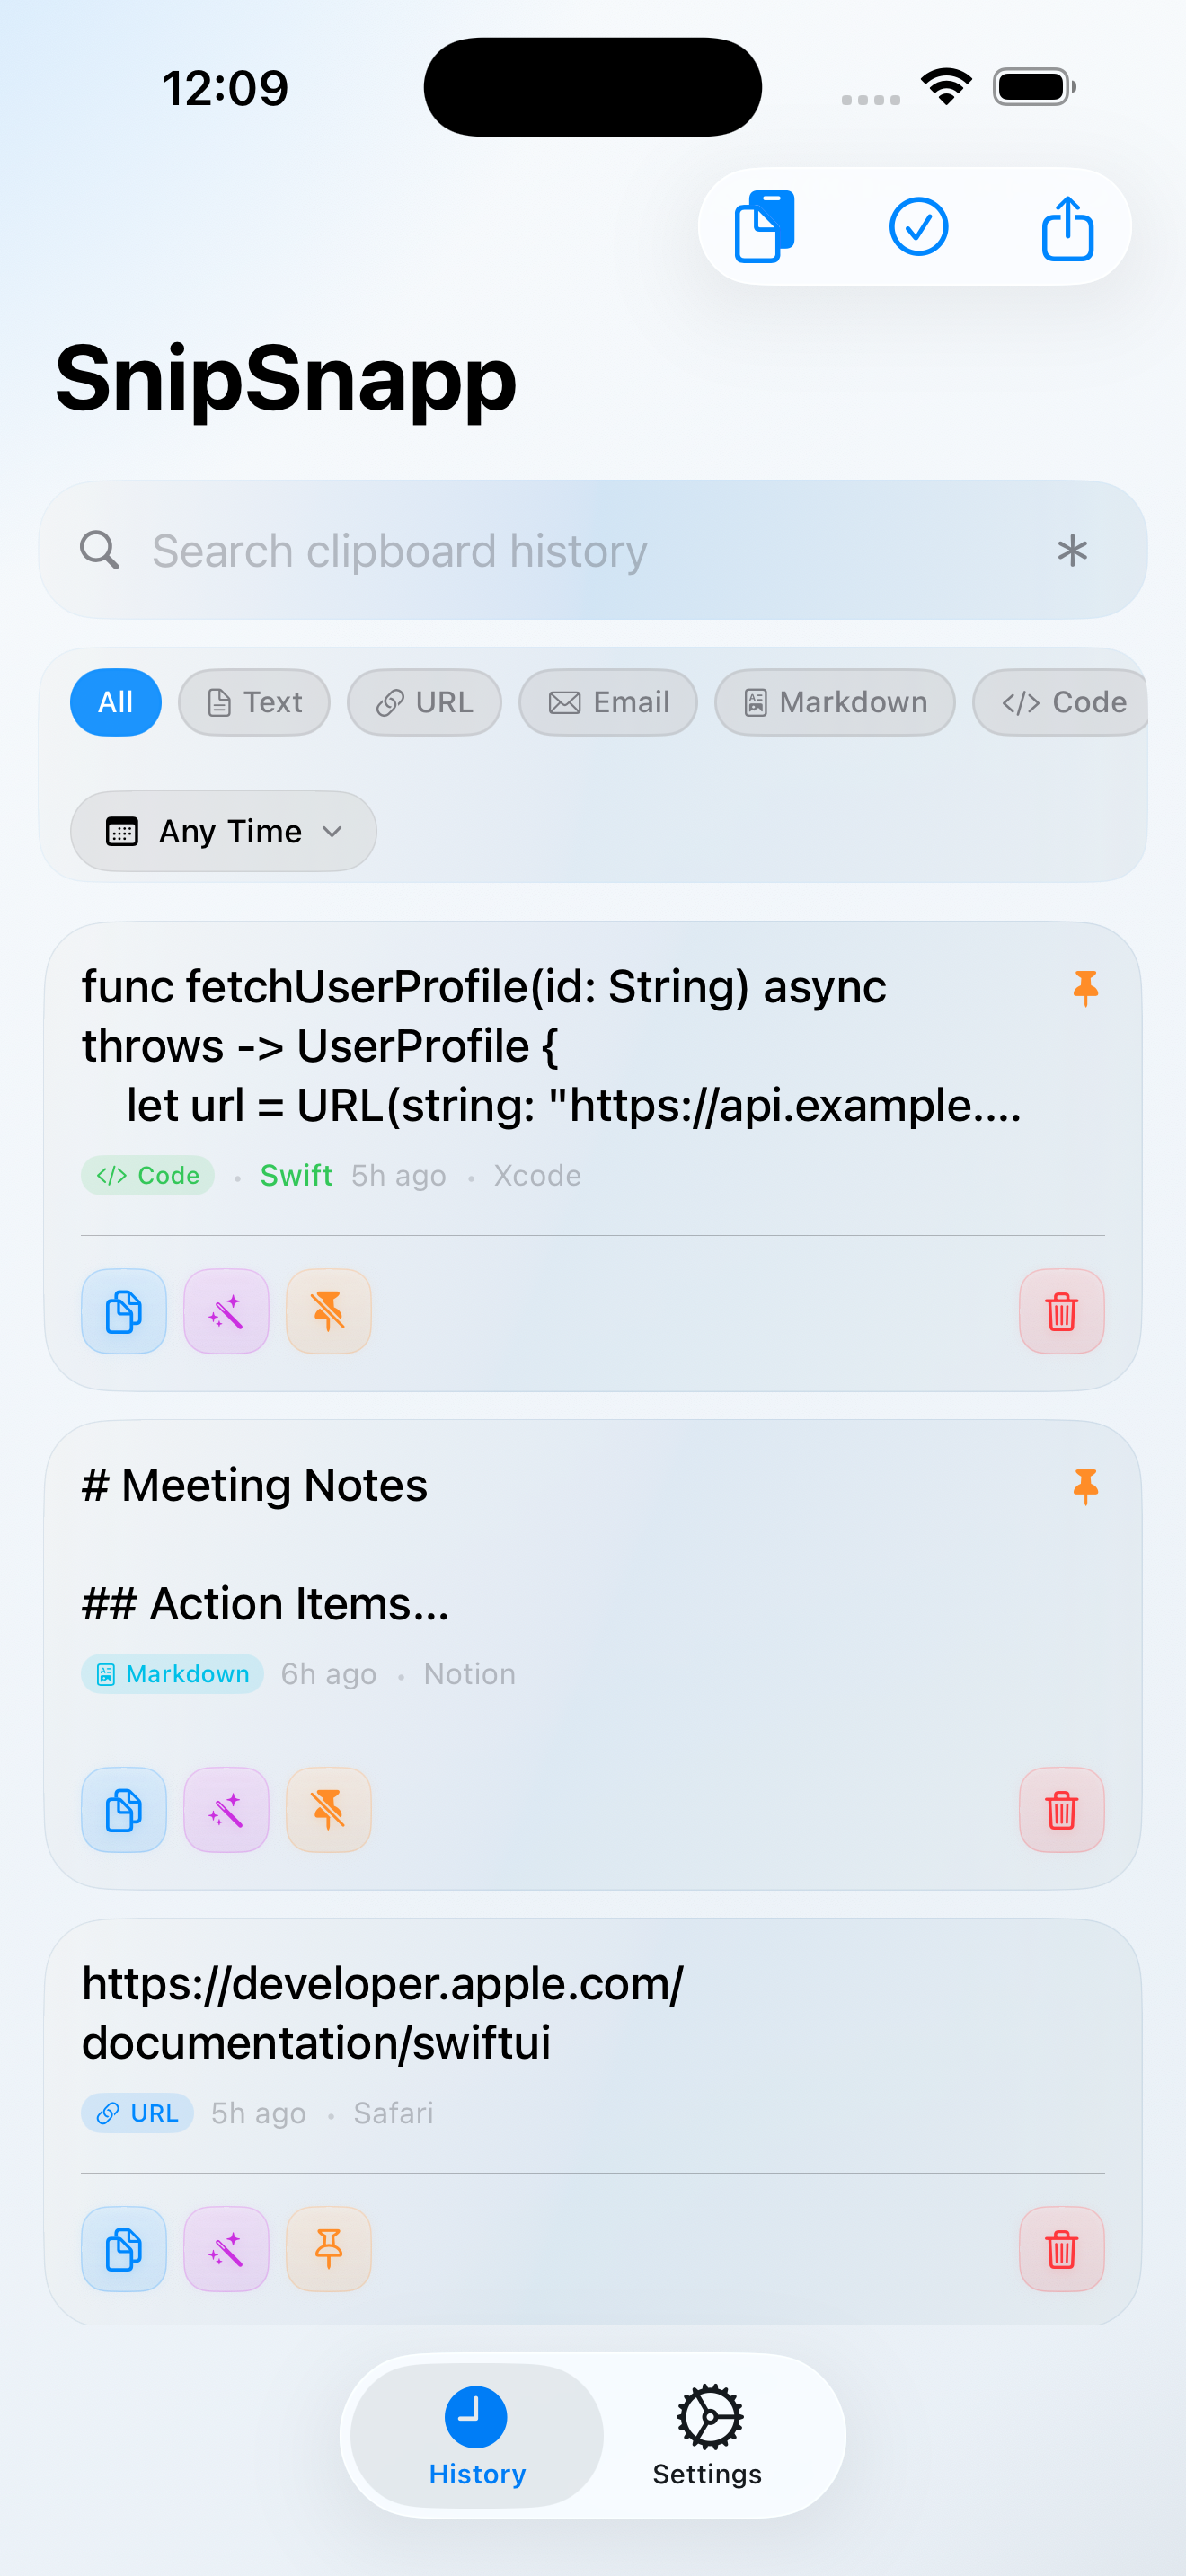Select the clipboard icon in the top toolbar
The image size is (1186, 2576).
click(x=763, y=226)
